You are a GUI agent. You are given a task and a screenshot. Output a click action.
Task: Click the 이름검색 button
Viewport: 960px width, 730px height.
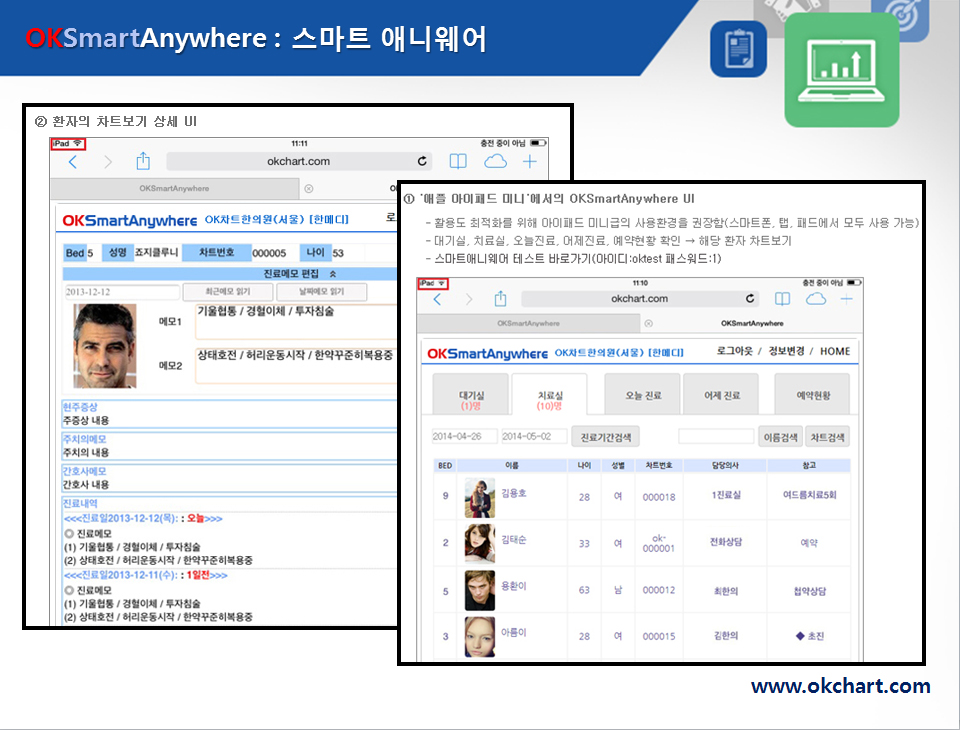click(780, 437)
